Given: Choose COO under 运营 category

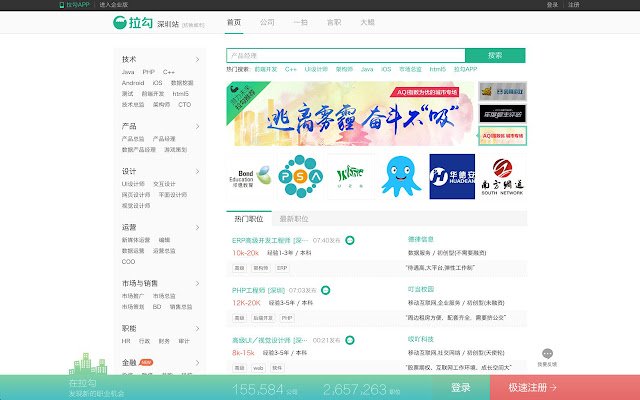Looking at the screenshot, I should [128, 262].
